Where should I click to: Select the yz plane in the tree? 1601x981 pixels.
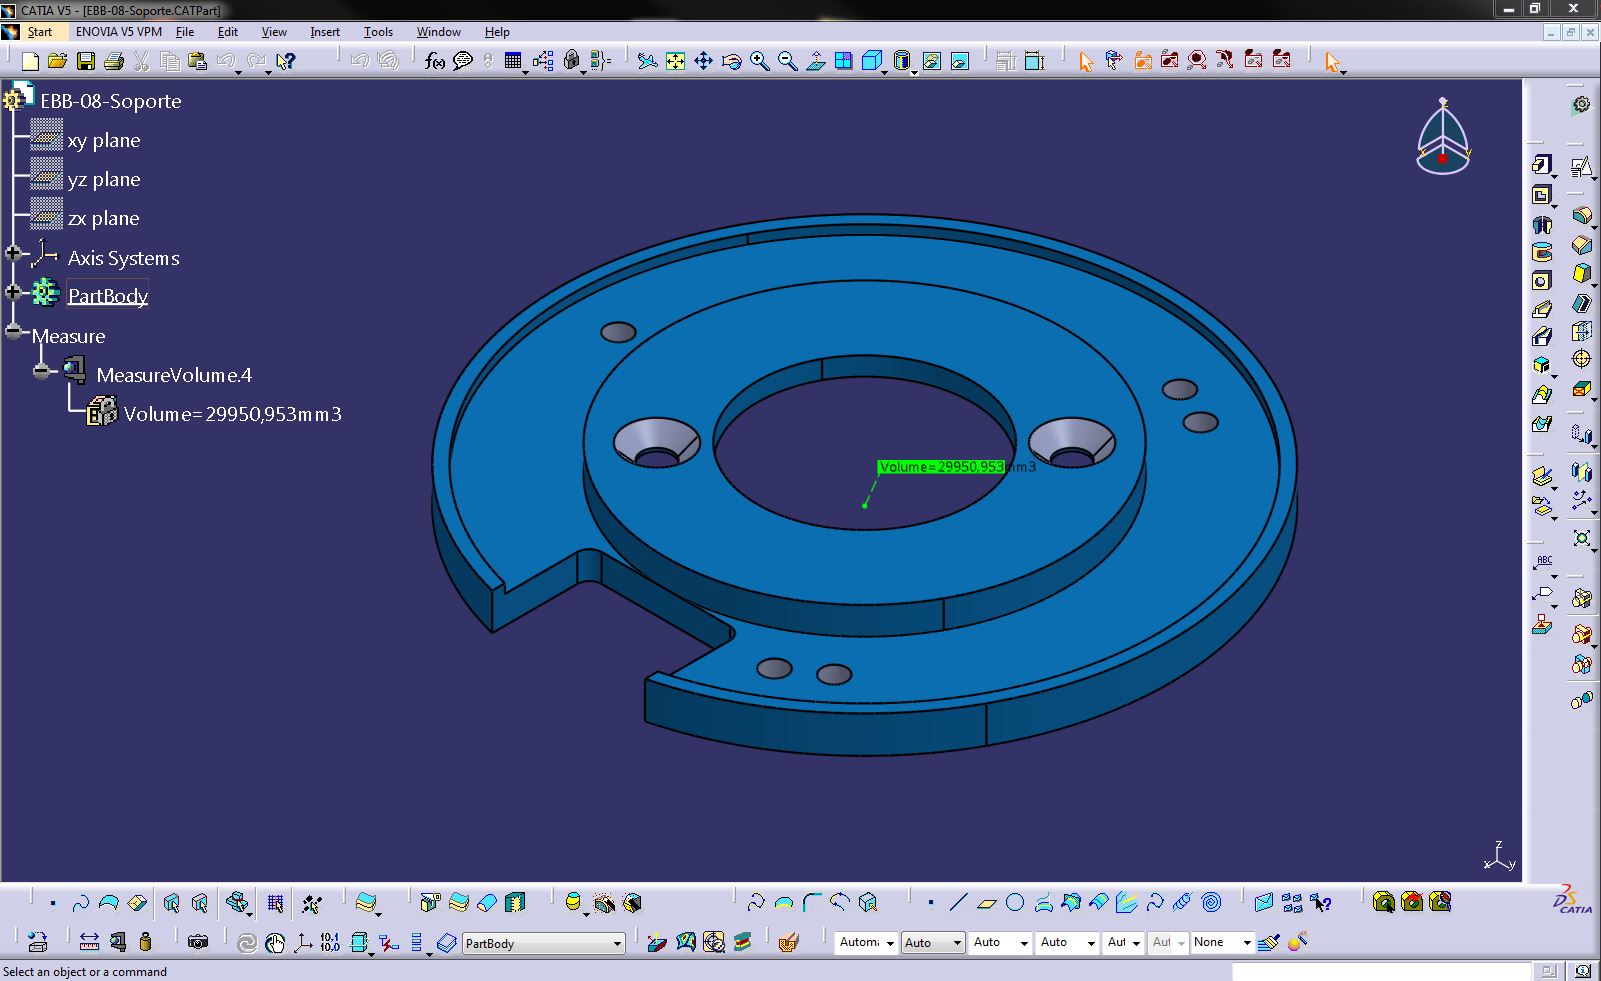(104, 179)
